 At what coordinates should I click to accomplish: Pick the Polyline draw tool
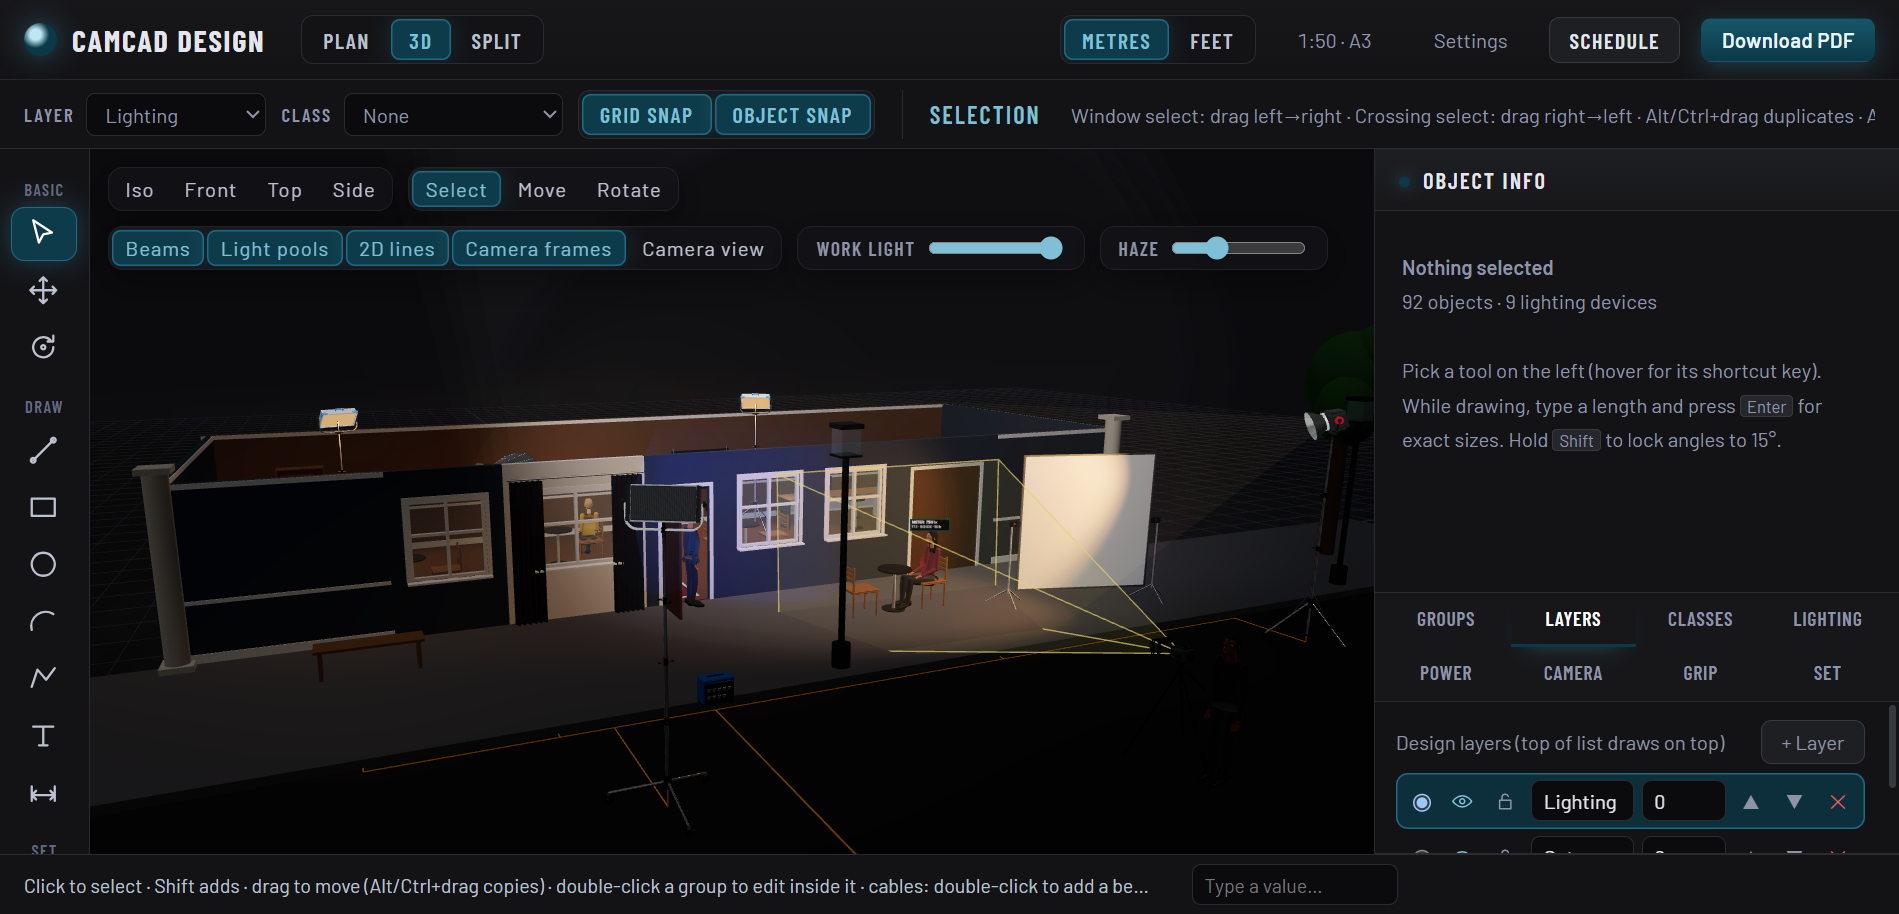(x=43, y=678)
